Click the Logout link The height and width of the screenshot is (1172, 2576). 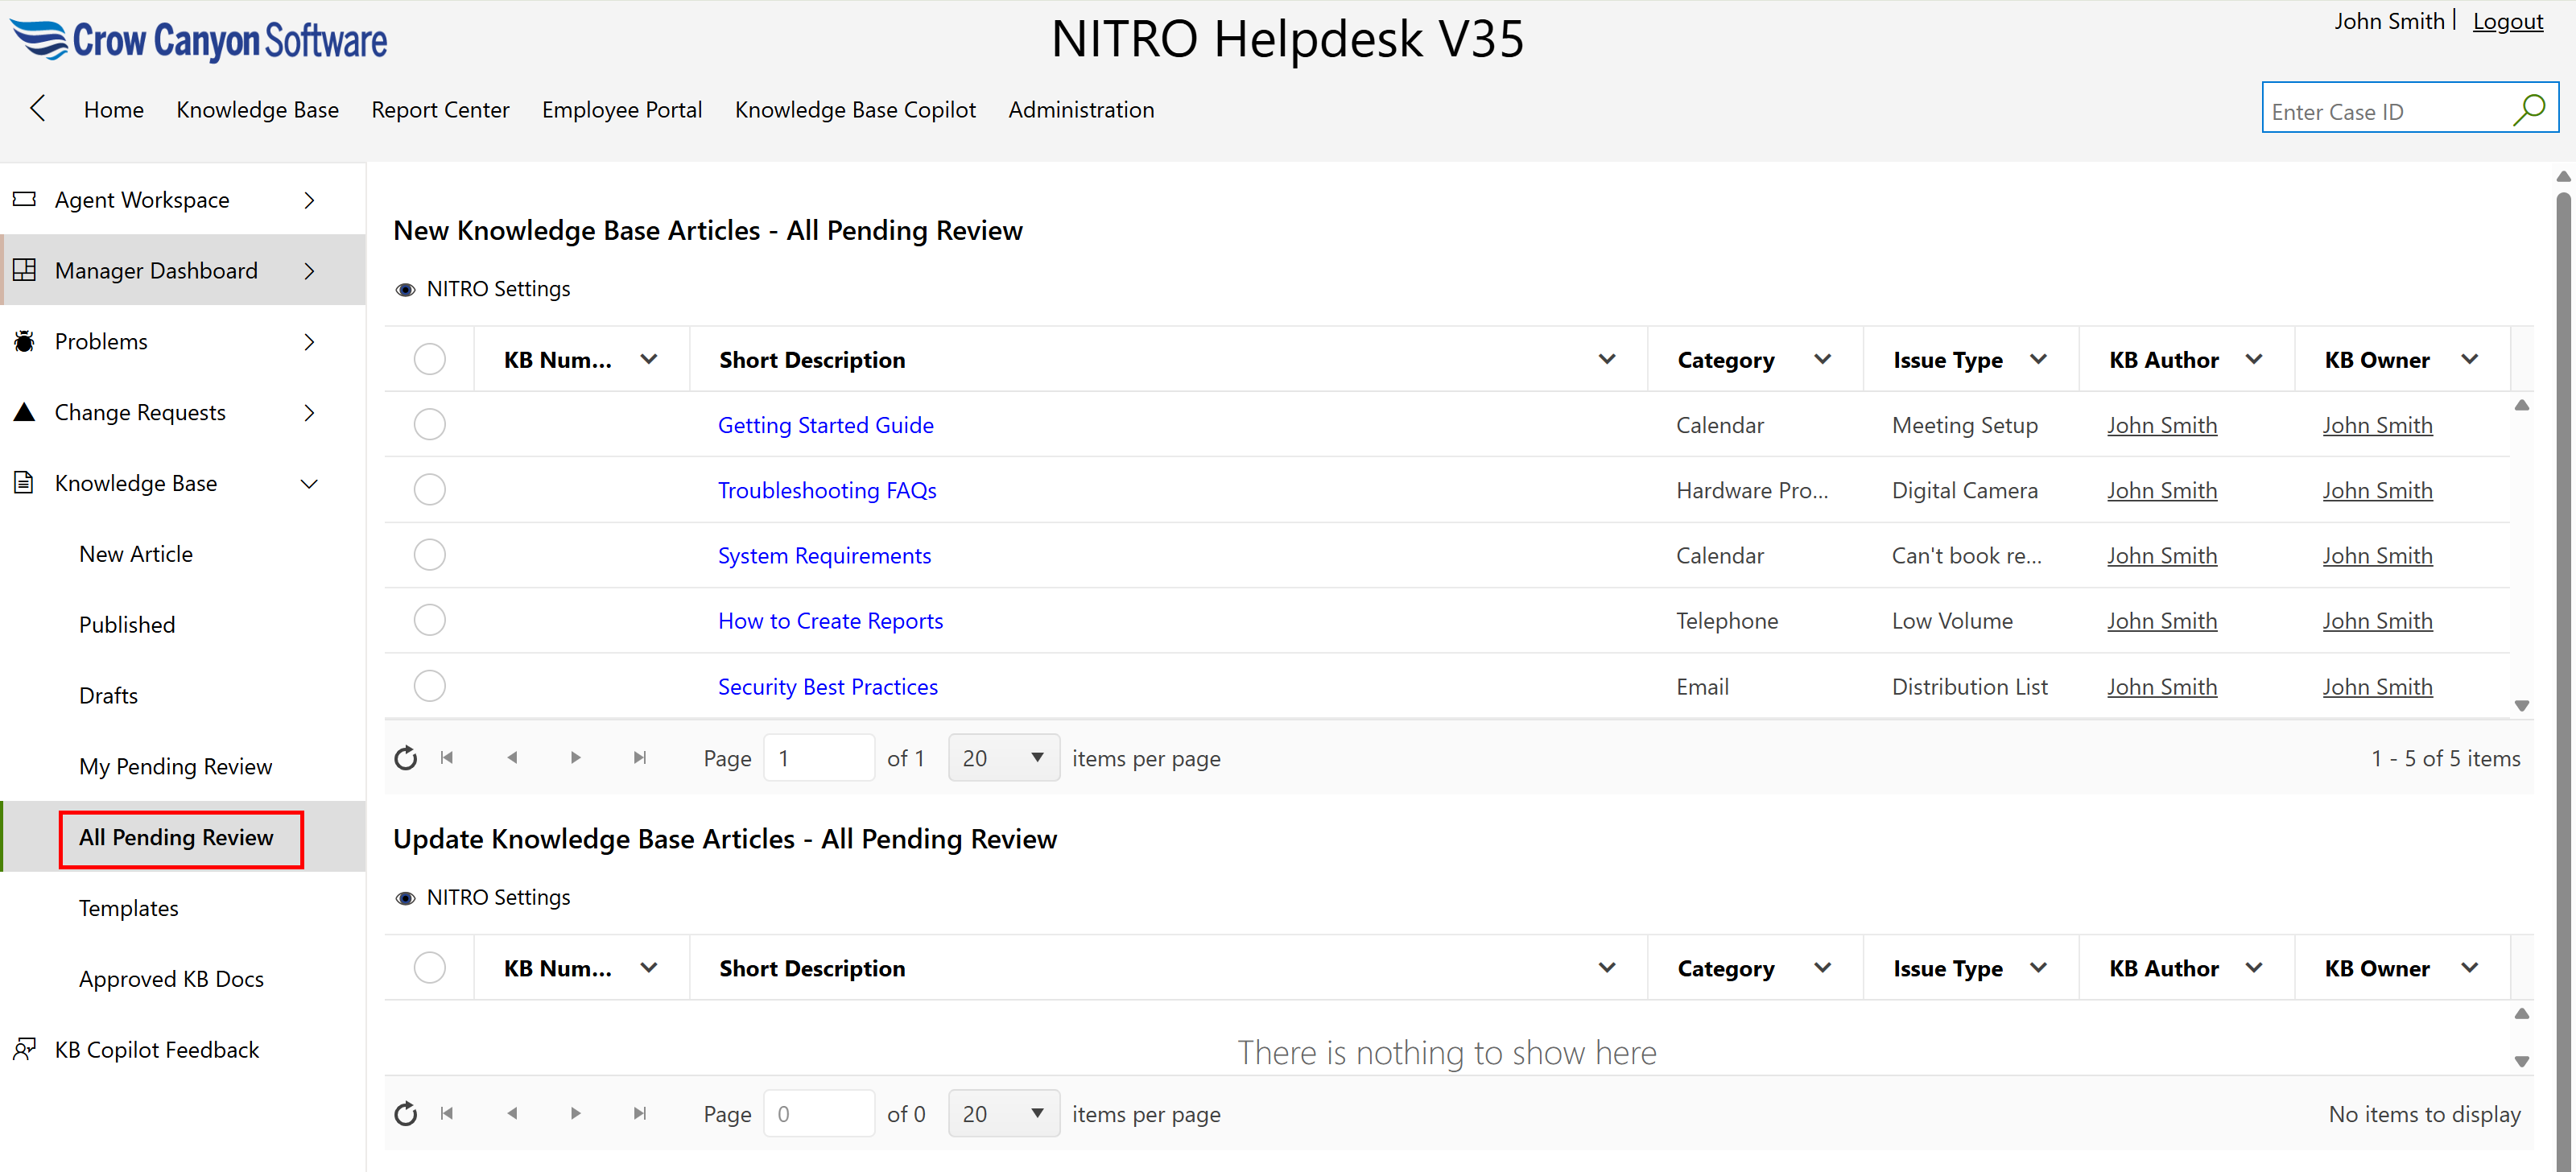2507,21
